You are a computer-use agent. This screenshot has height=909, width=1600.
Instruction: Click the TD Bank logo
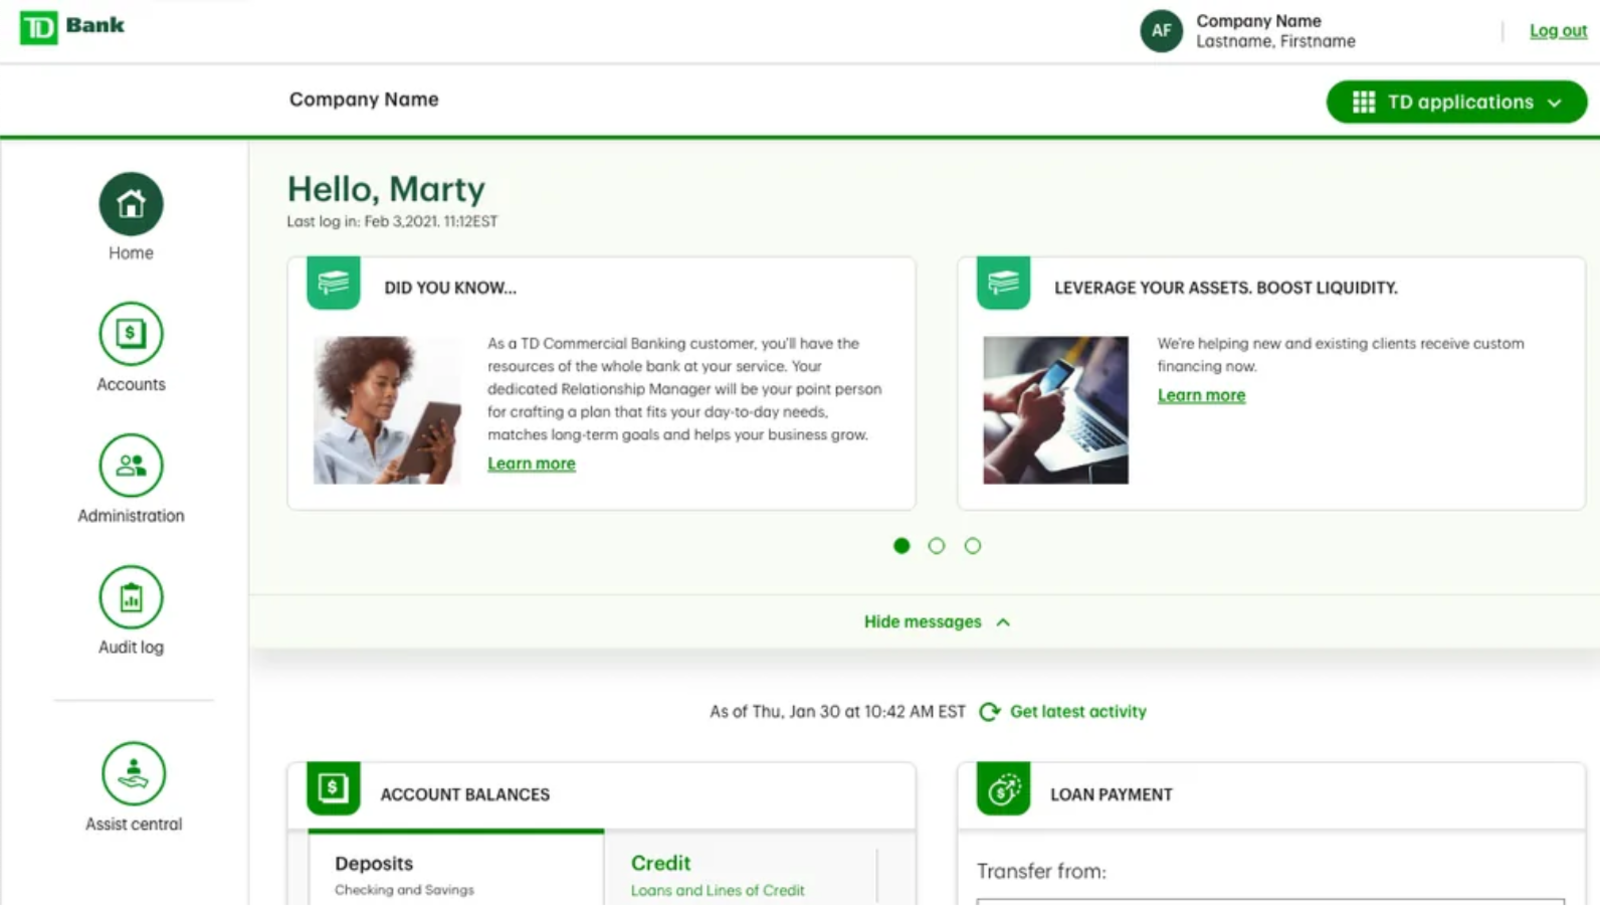pyautogui.click(x=72, y=27)
